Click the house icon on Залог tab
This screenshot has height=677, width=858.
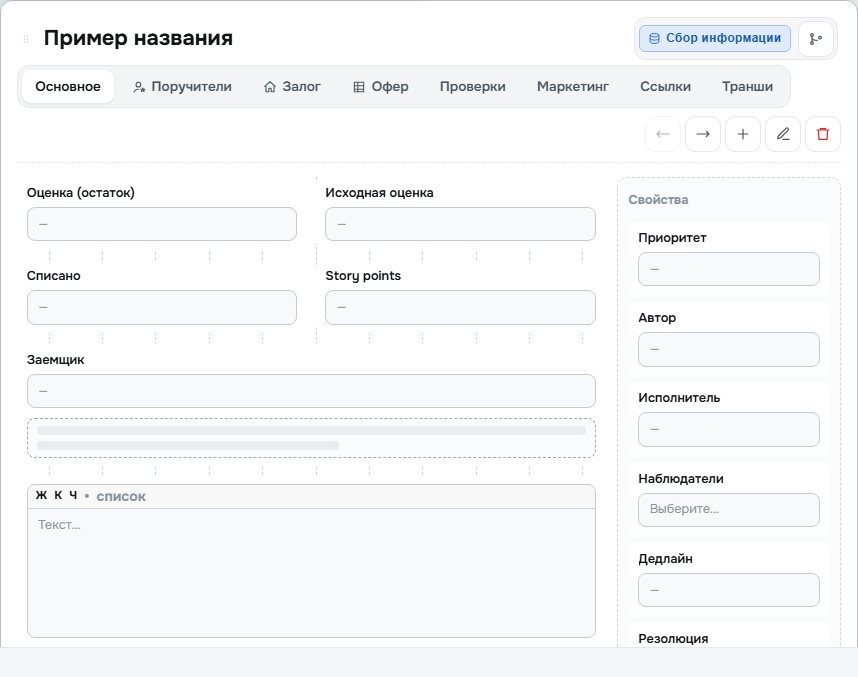coord(270,87)
